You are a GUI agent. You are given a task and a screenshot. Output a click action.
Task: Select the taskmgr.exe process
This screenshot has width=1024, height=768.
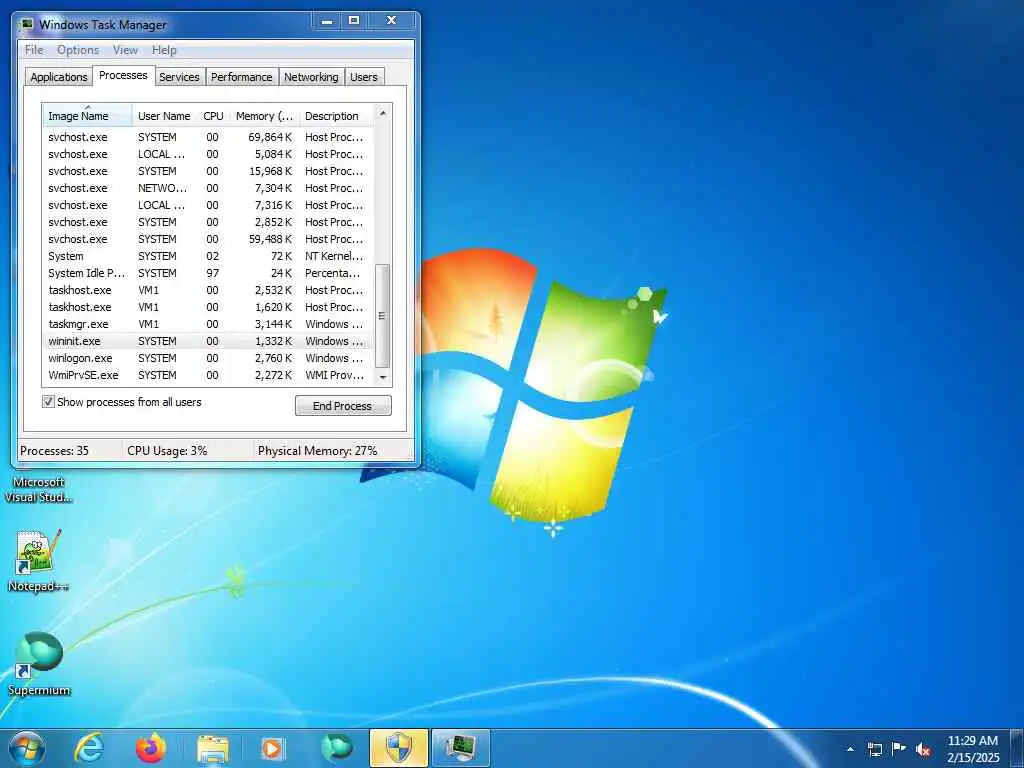pyautogui.click(x=209, y=324)
